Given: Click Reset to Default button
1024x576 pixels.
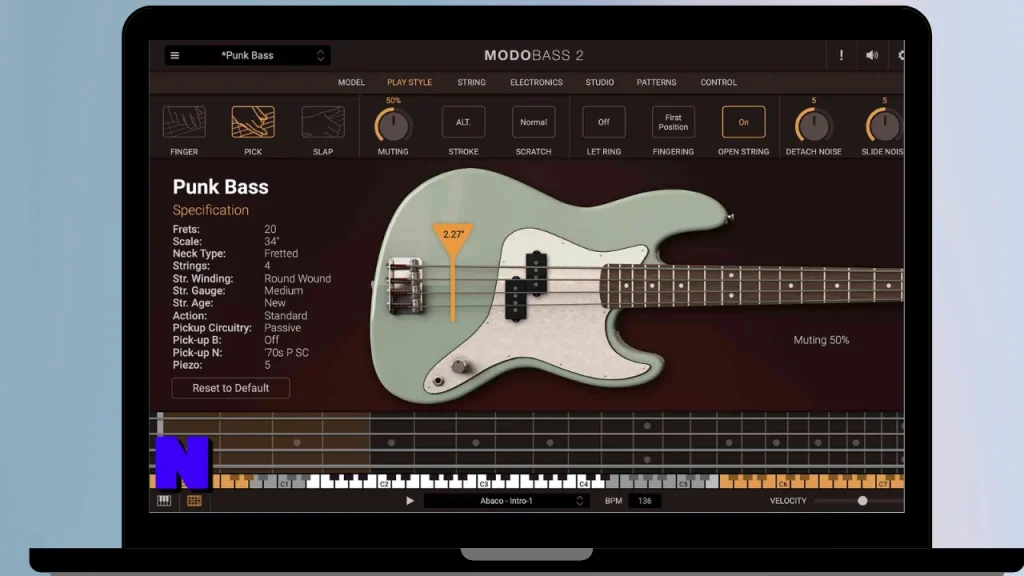Looking at the screenshot, I should (x=231, y=388).
